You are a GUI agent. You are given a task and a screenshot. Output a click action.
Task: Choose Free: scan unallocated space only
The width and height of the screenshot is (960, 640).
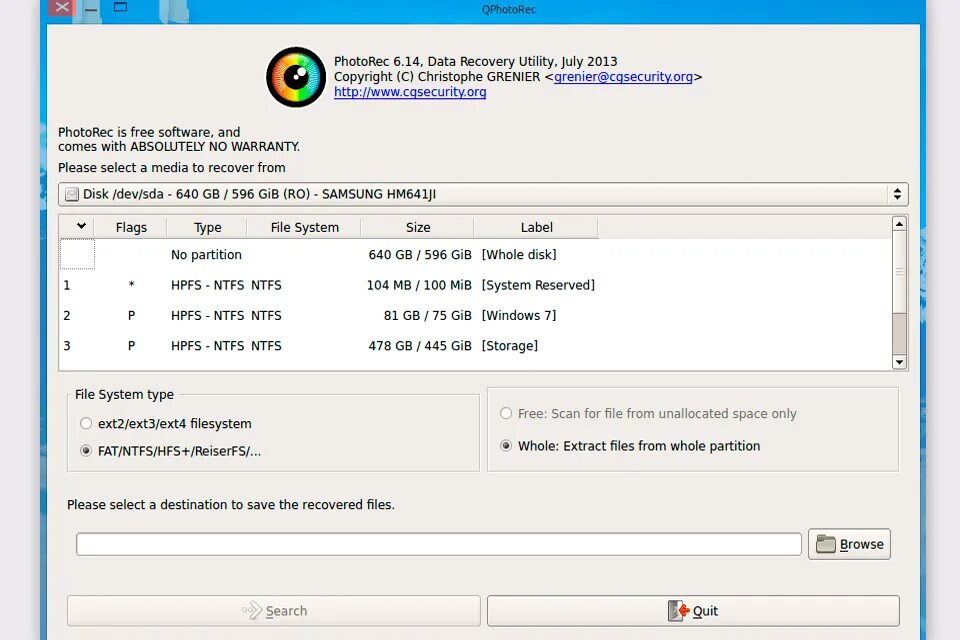click(506, 413)
